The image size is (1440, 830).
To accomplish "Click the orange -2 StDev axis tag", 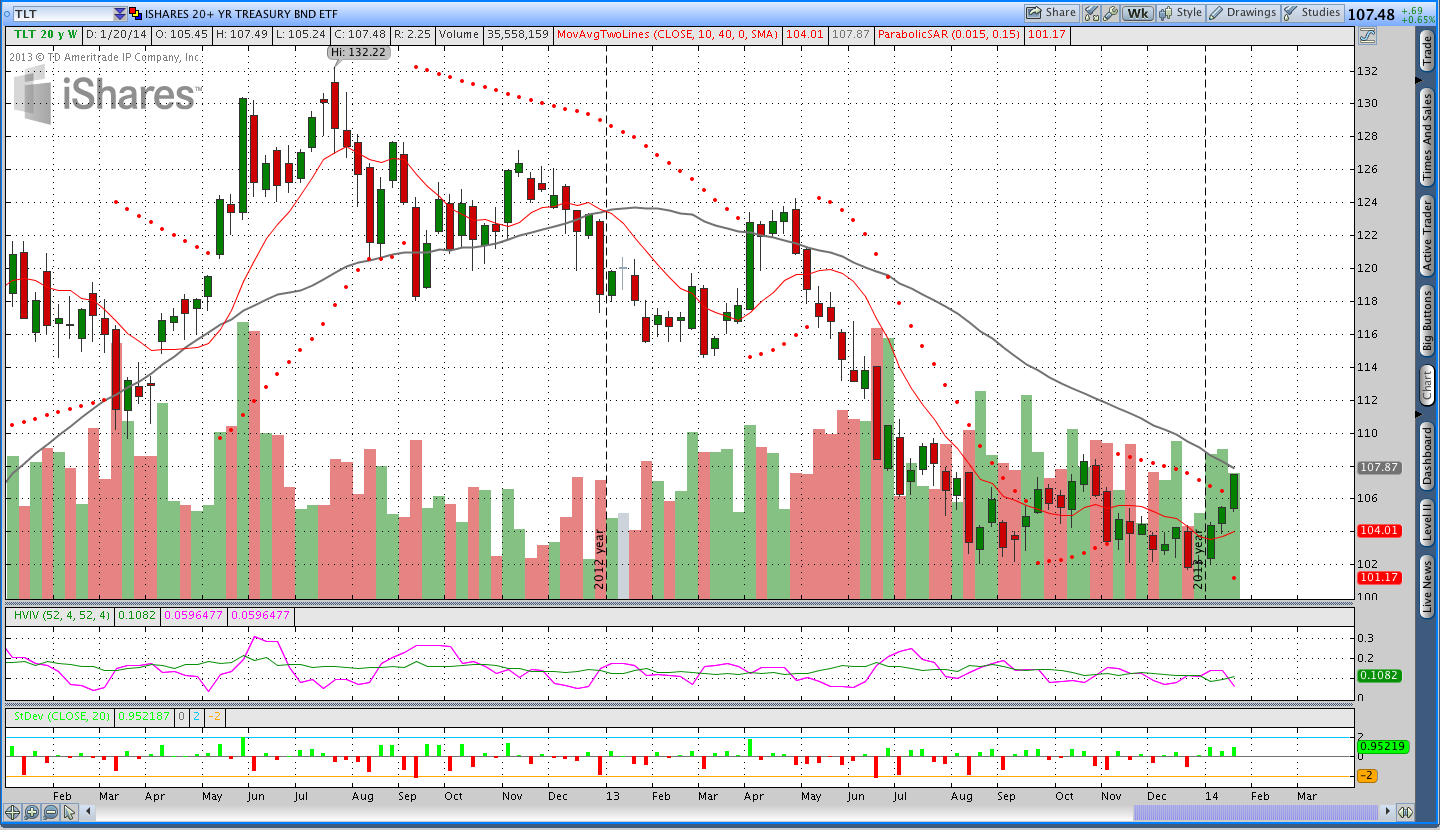I will tap(1367, 776).
